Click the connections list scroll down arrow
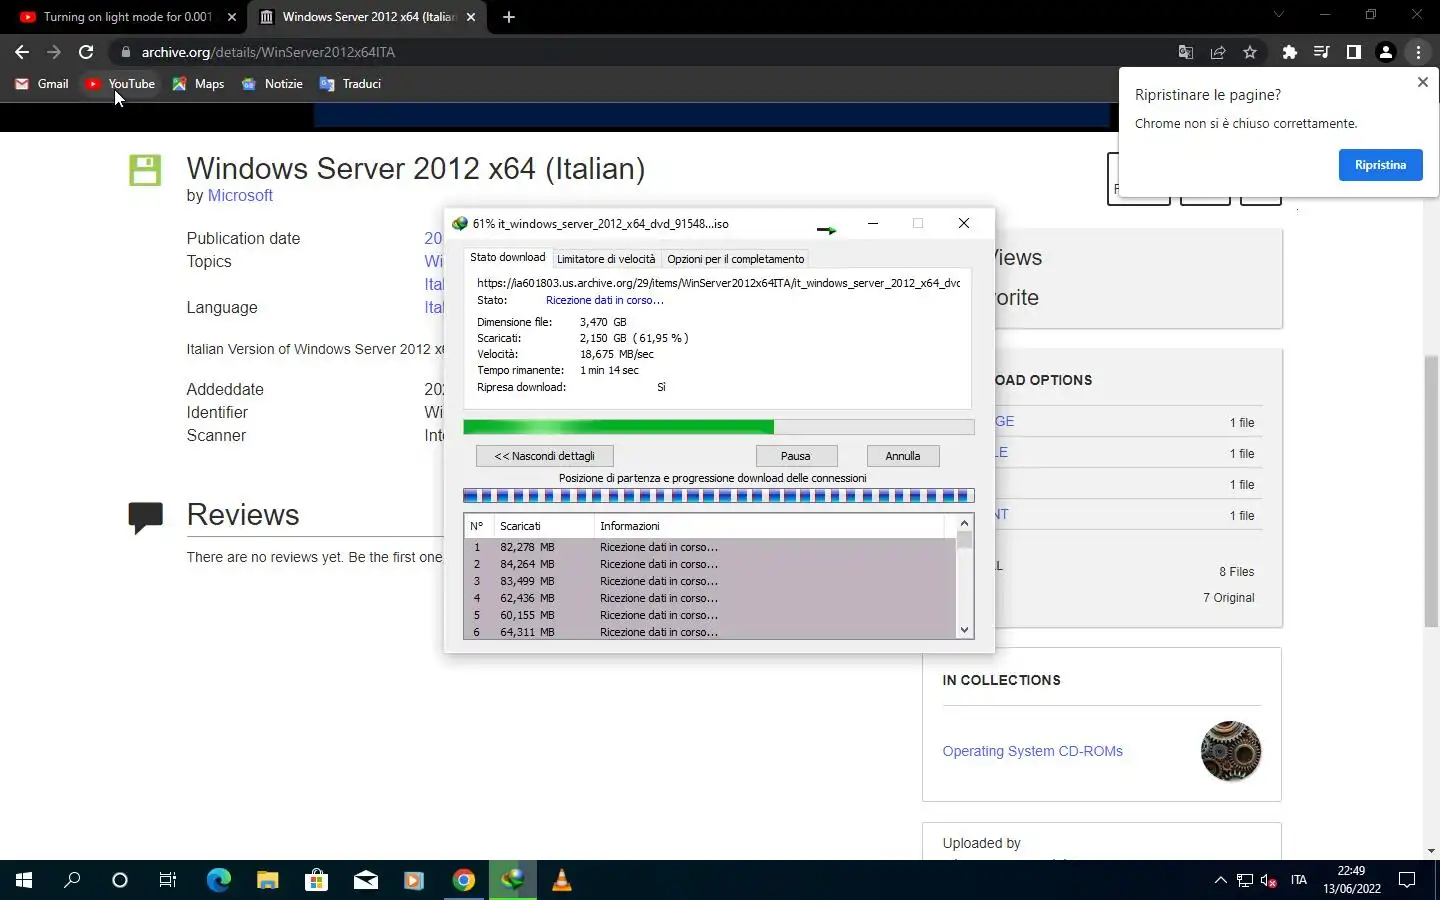 pos(964,630)
